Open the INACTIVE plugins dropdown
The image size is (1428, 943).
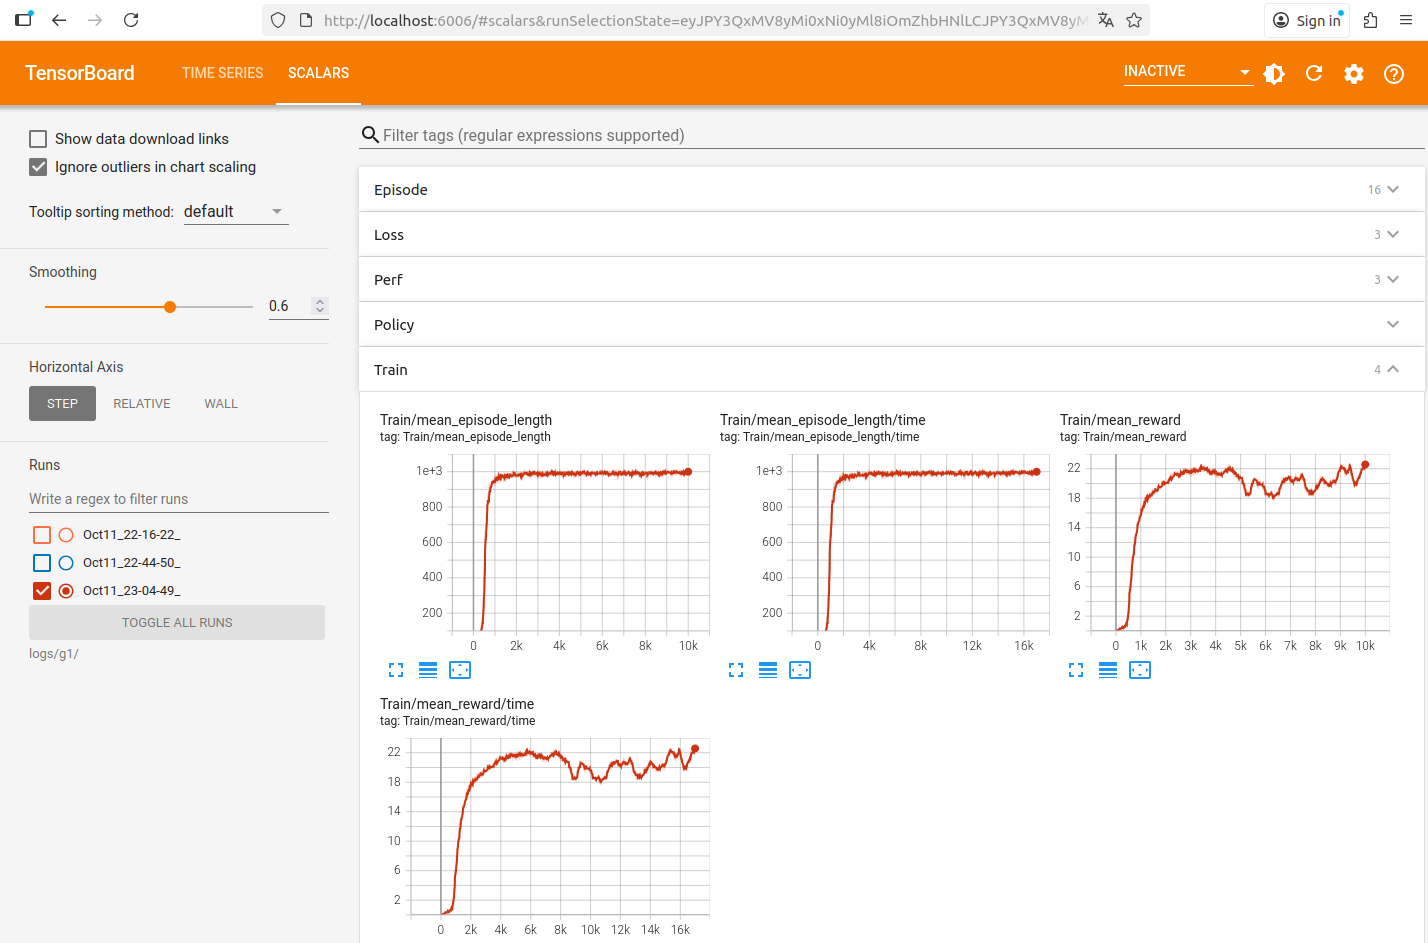point(1188,72)
